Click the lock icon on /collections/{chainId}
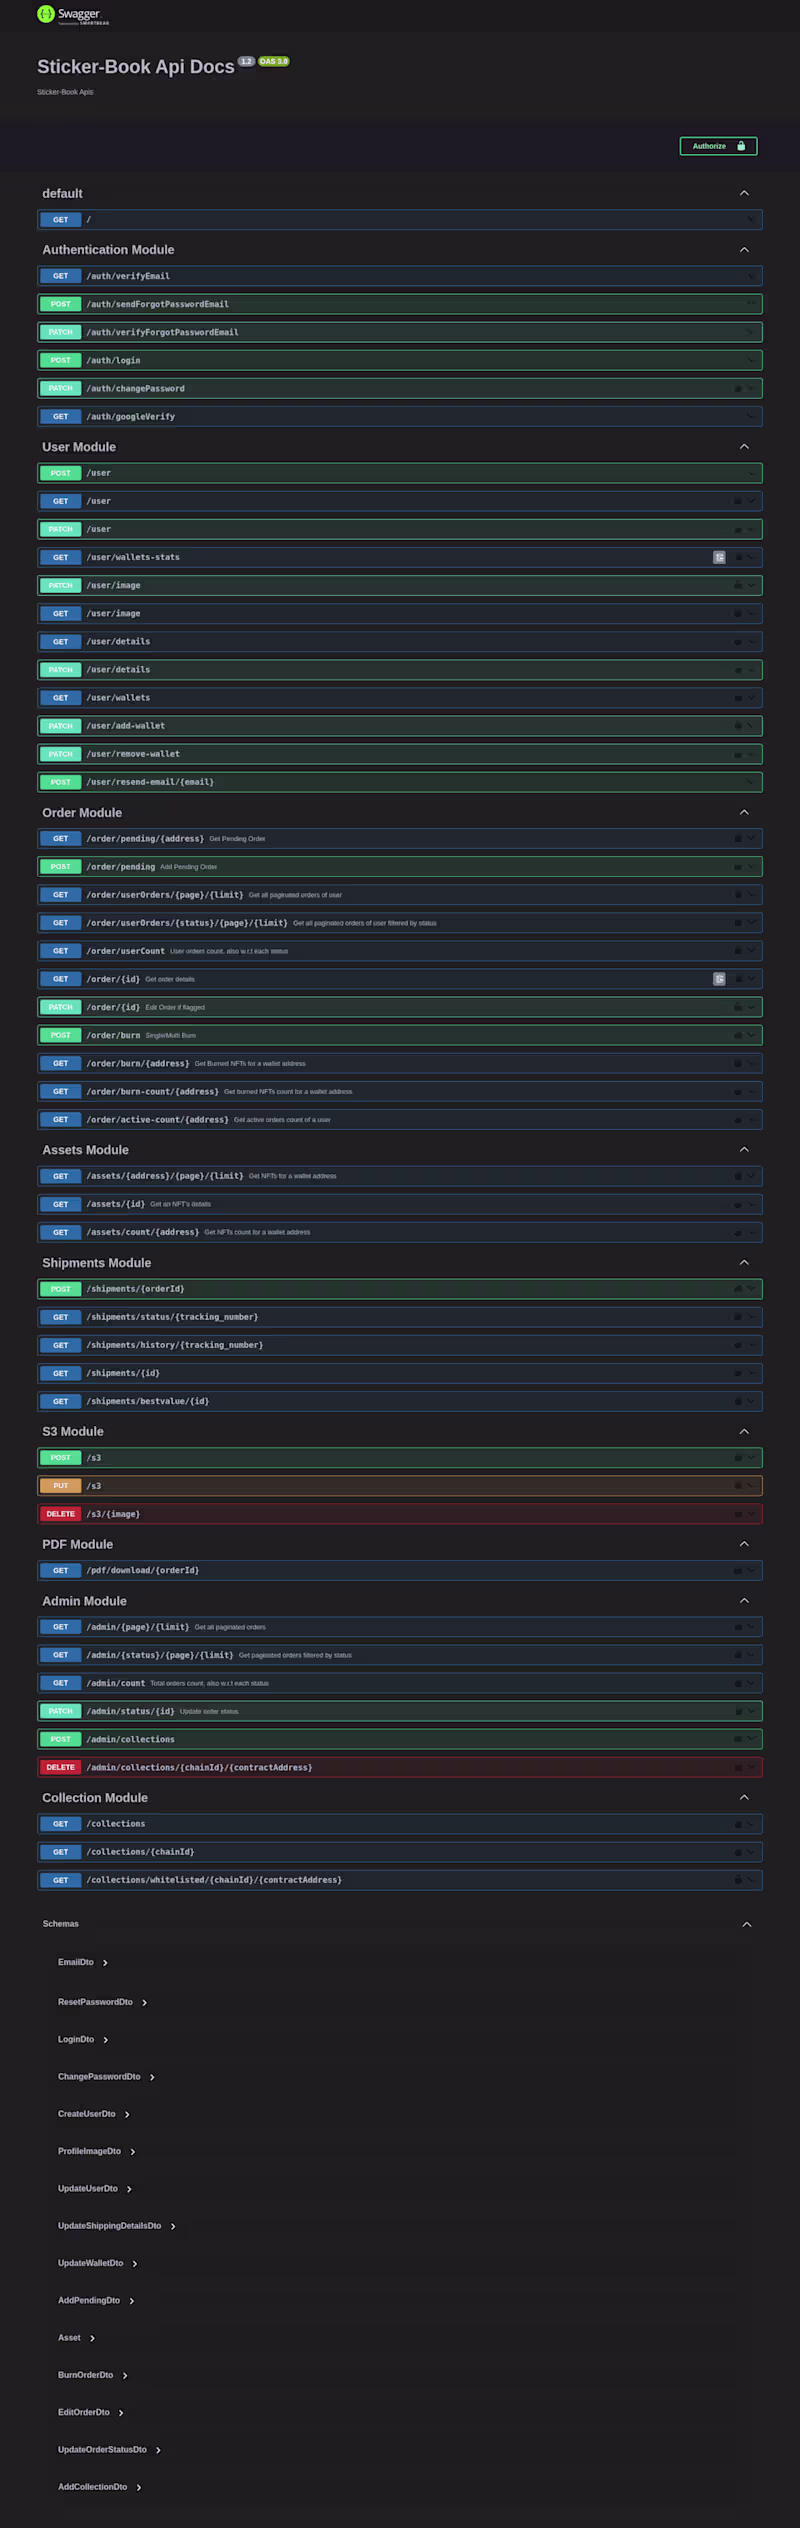 tap(738, 1852)
